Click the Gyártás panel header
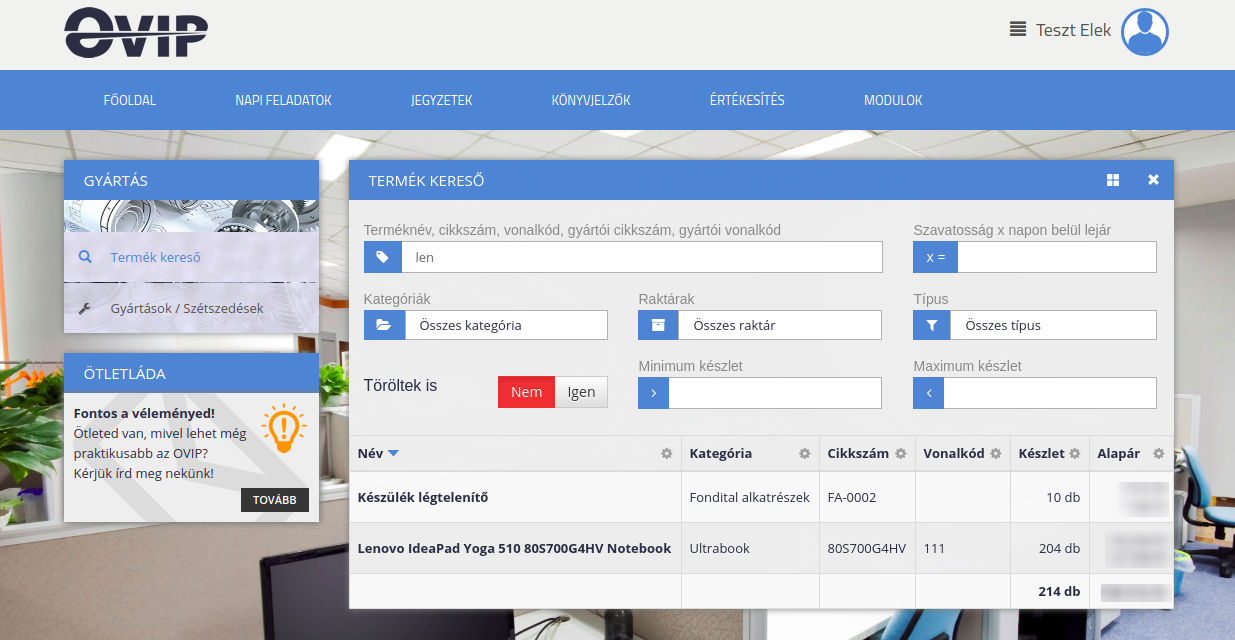1235x640 pixels. coord(191,180)
